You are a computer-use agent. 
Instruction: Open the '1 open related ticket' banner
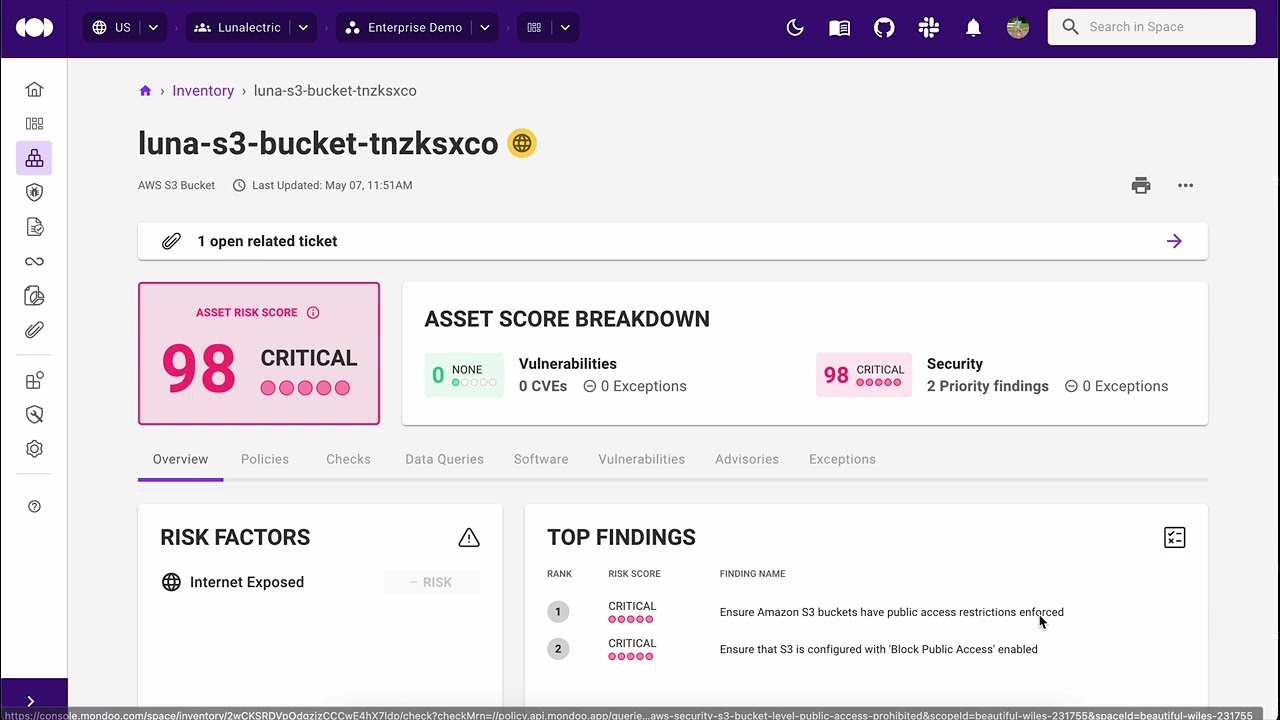click(x=673, y=241)
